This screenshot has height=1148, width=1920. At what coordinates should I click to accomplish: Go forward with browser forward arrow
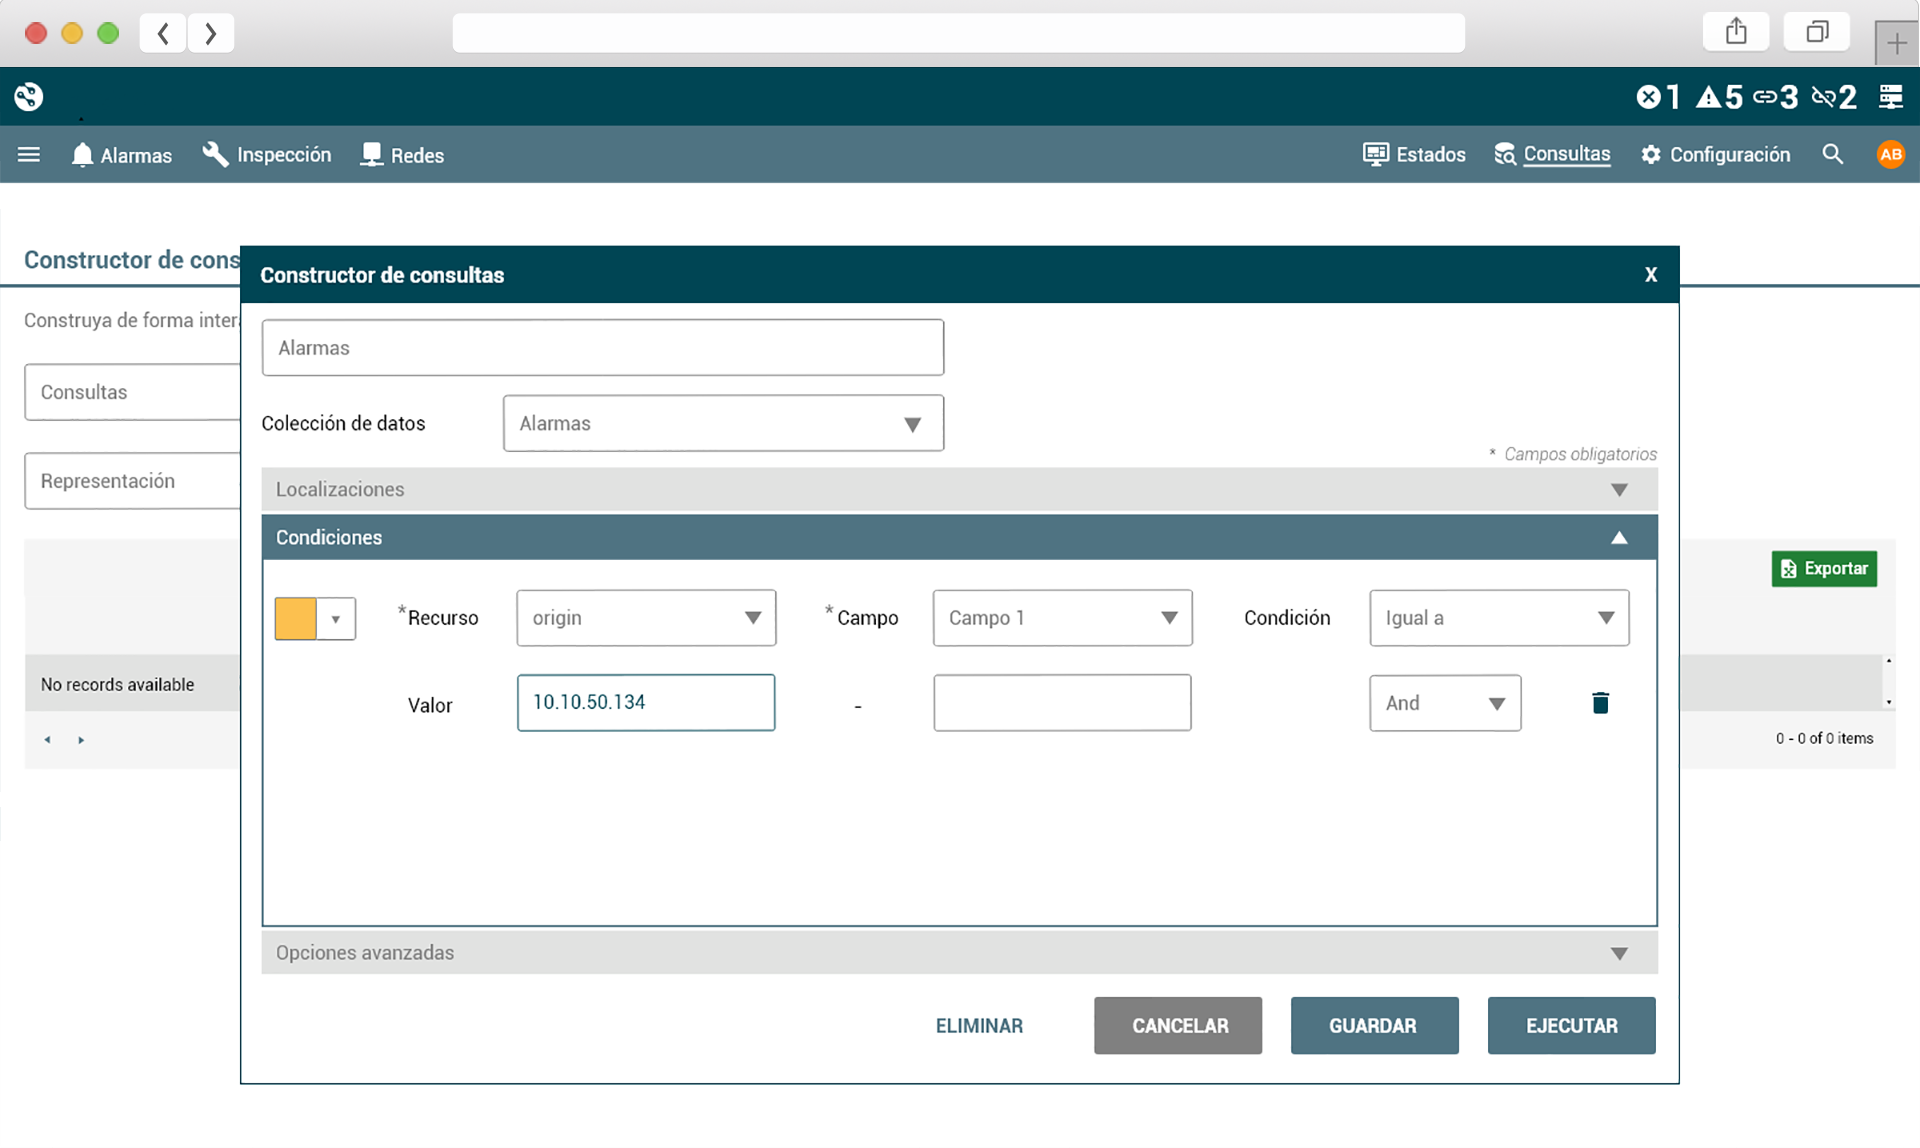(210, 33)
